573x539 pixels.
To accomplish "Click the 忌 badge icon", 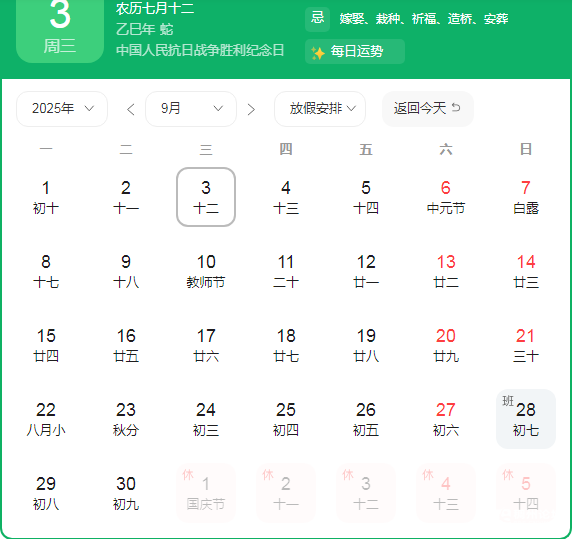I will [x=317, y=18].
